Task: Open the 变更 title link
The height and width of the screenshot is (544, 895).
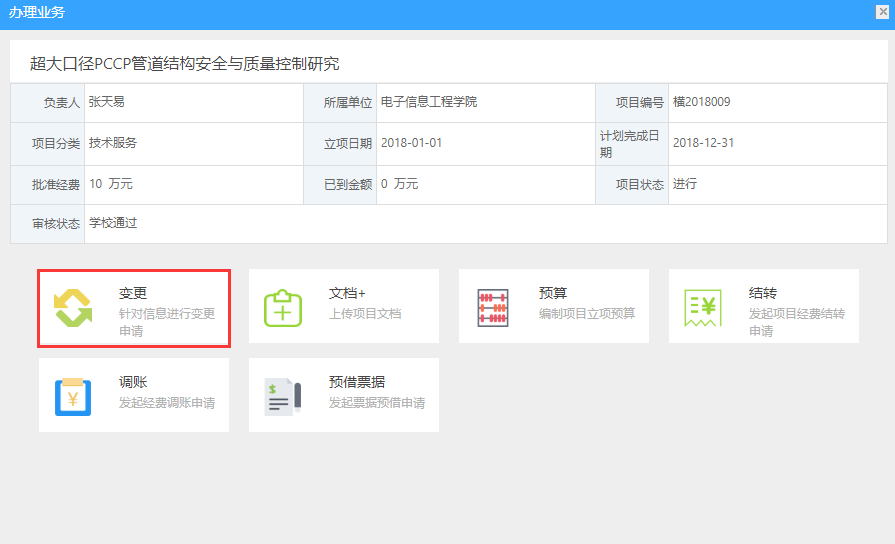Action: pyautogui.click(x=133, y=294)
